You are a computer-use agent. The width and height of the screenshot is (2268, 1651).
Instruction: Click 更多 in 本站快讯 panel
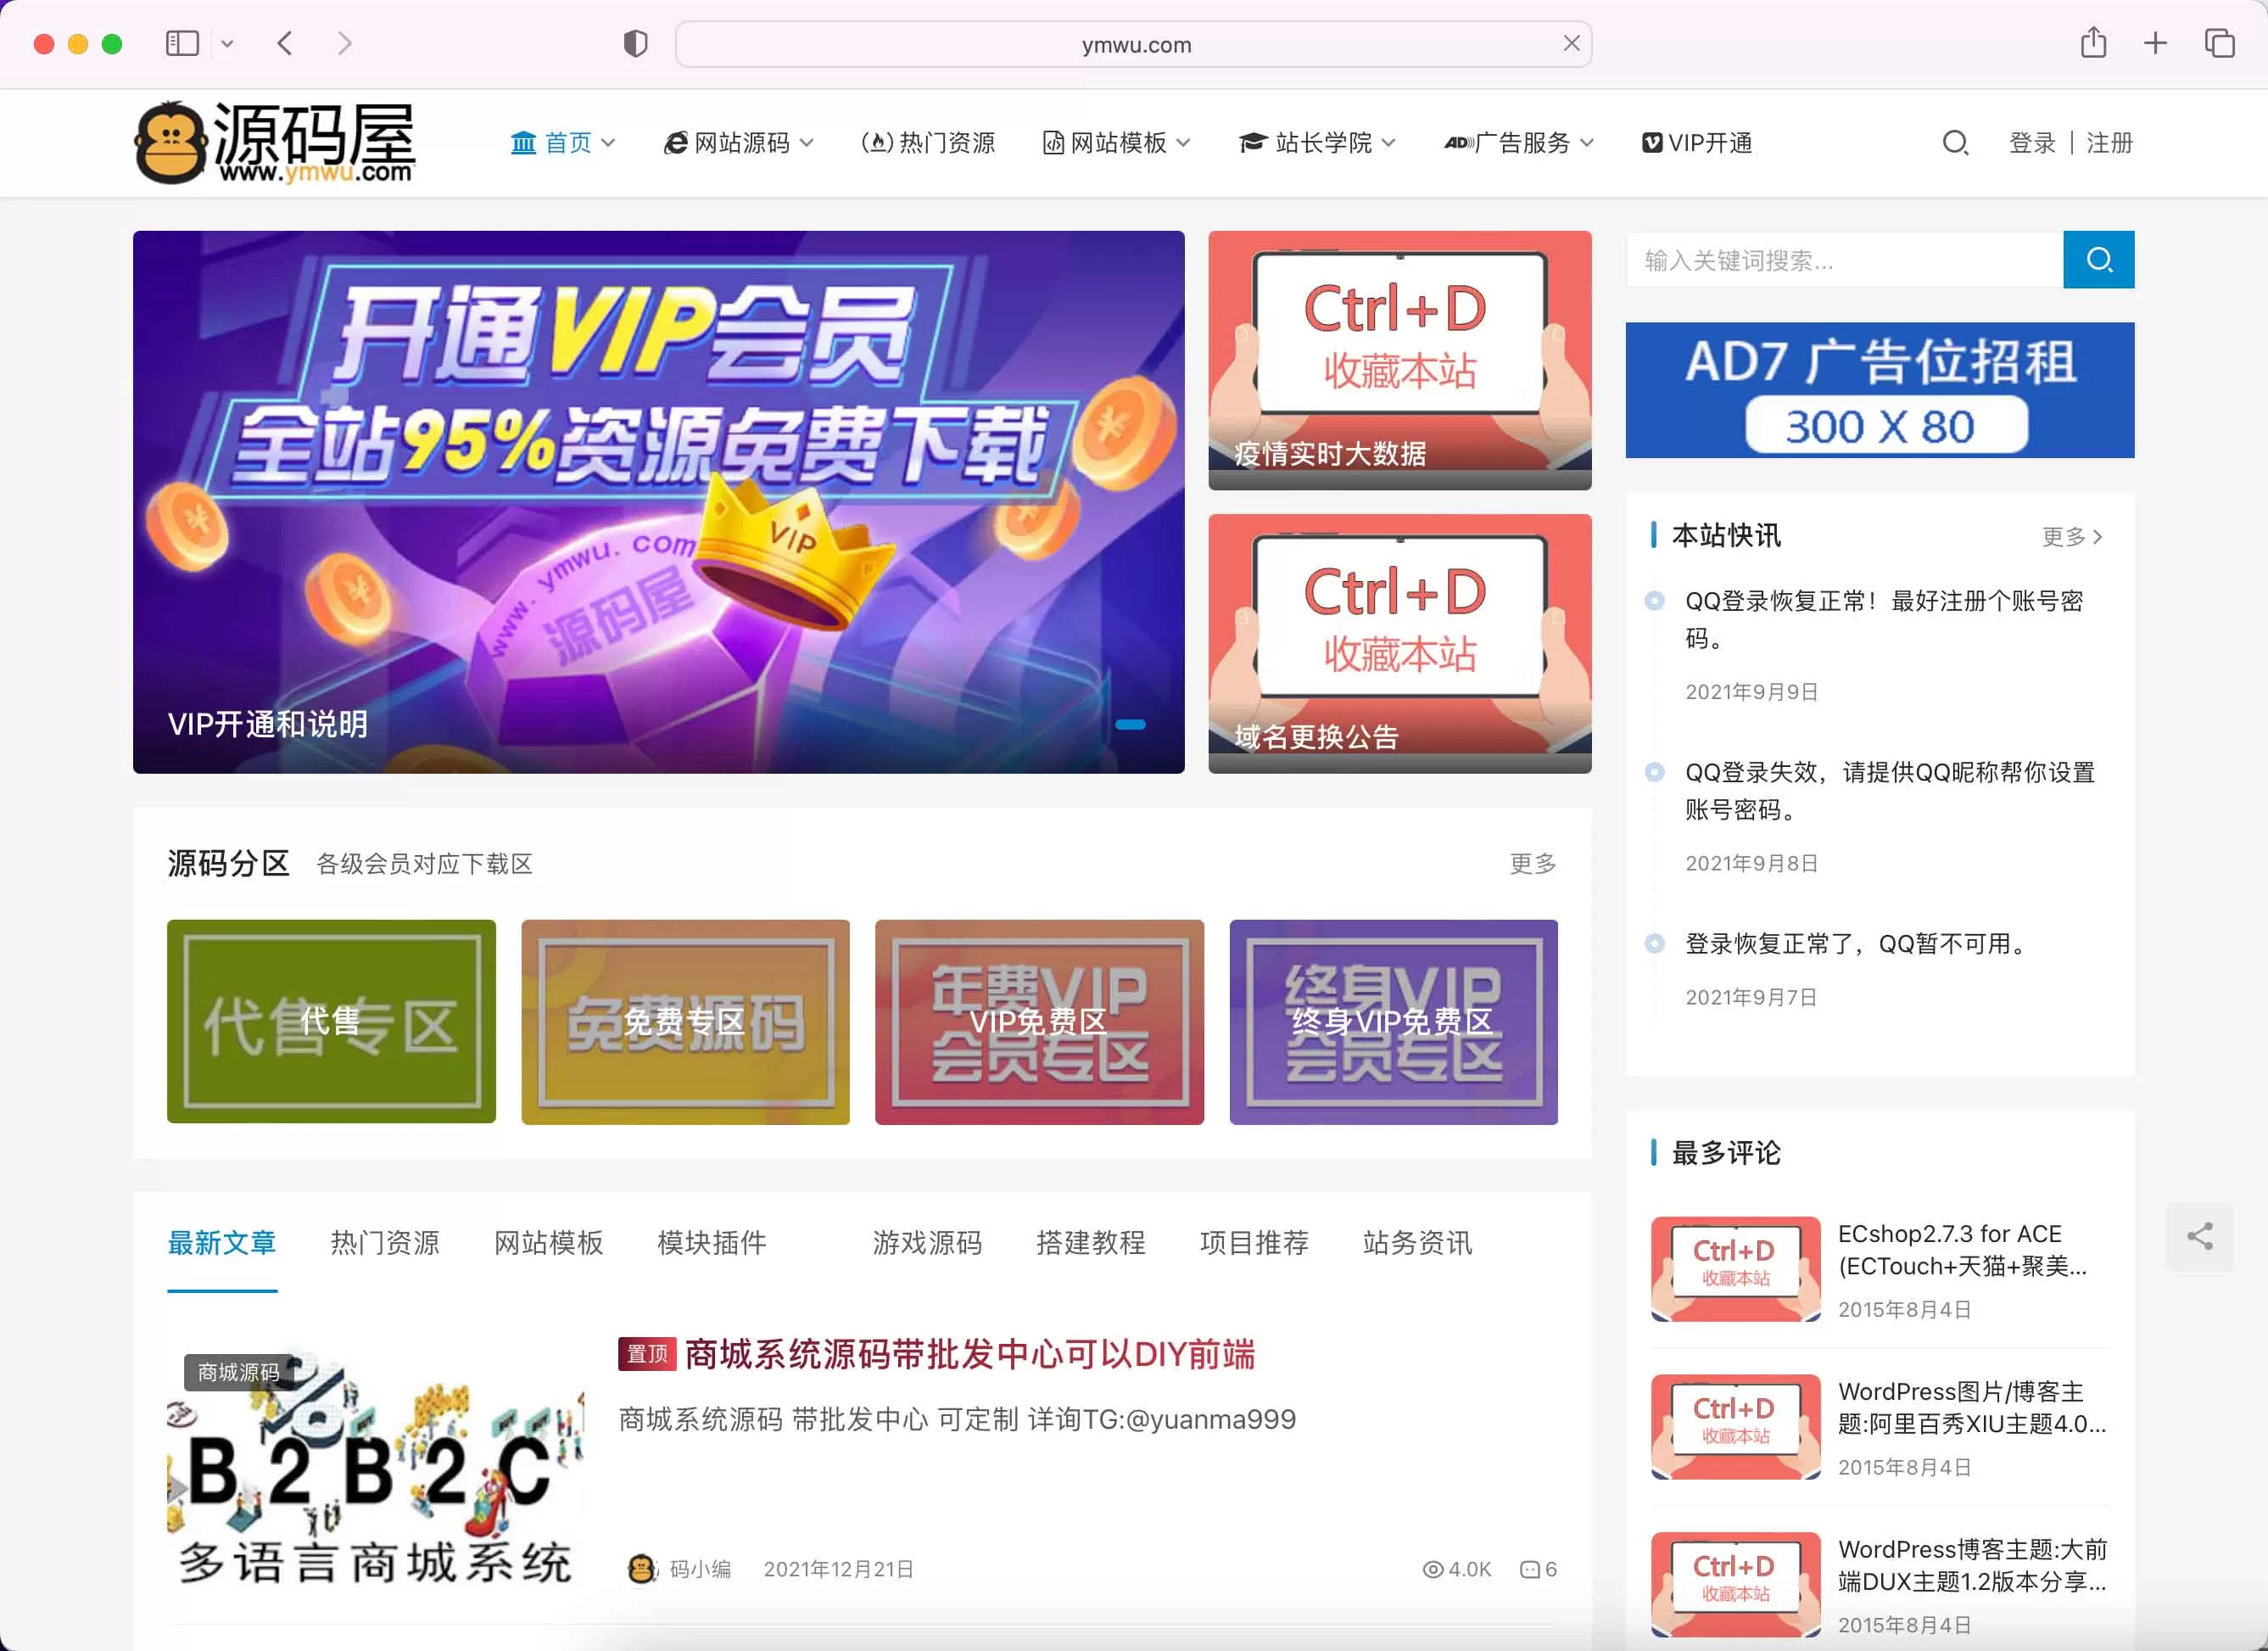click(2072, 537)
